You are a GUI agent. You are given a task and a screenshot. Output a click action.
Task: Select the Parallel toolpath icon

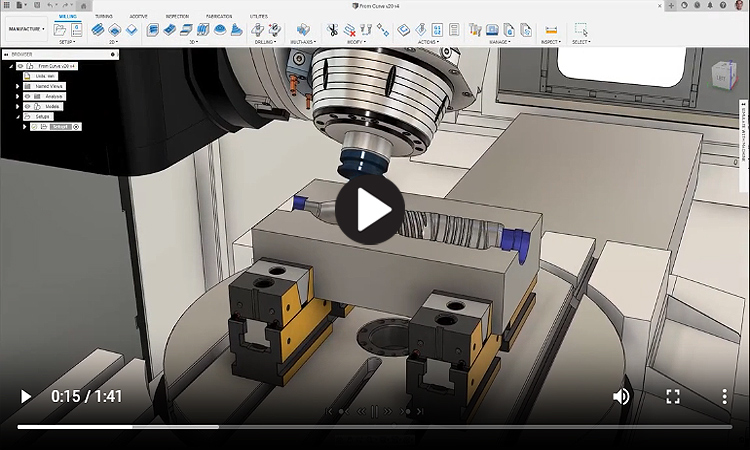point(203,30)
